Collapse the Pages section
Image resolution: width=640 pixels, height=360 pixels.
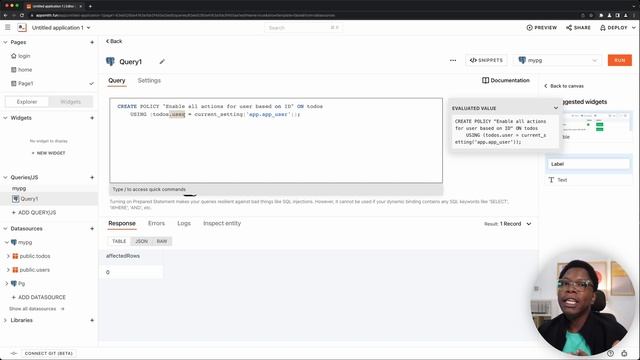click(x=5, y=42)
